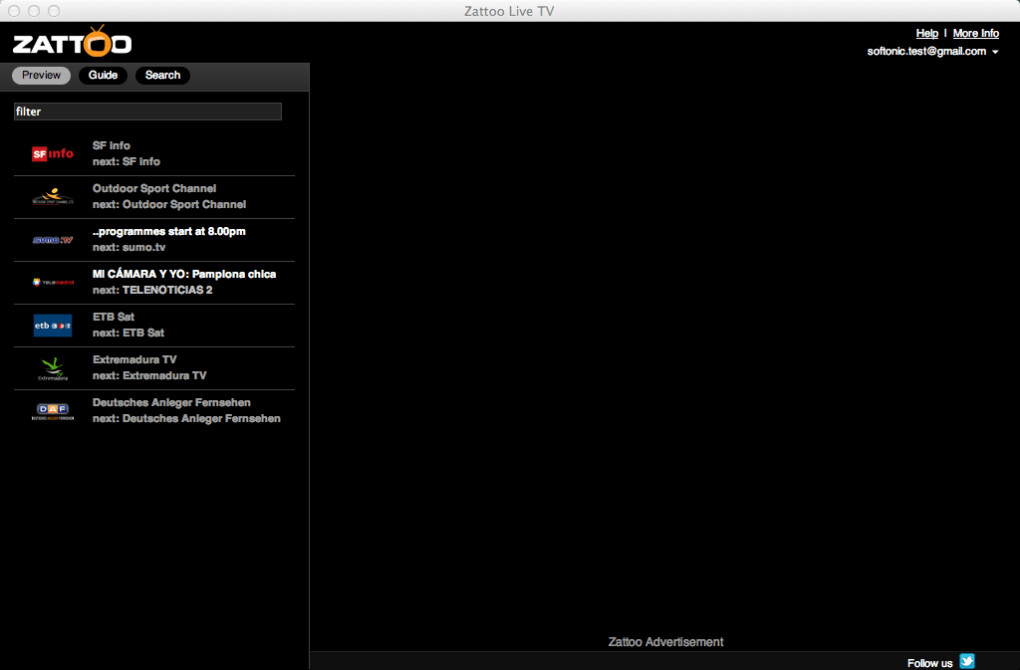Switch to the Search tab
1020x670 pixels.
[163, 75]
